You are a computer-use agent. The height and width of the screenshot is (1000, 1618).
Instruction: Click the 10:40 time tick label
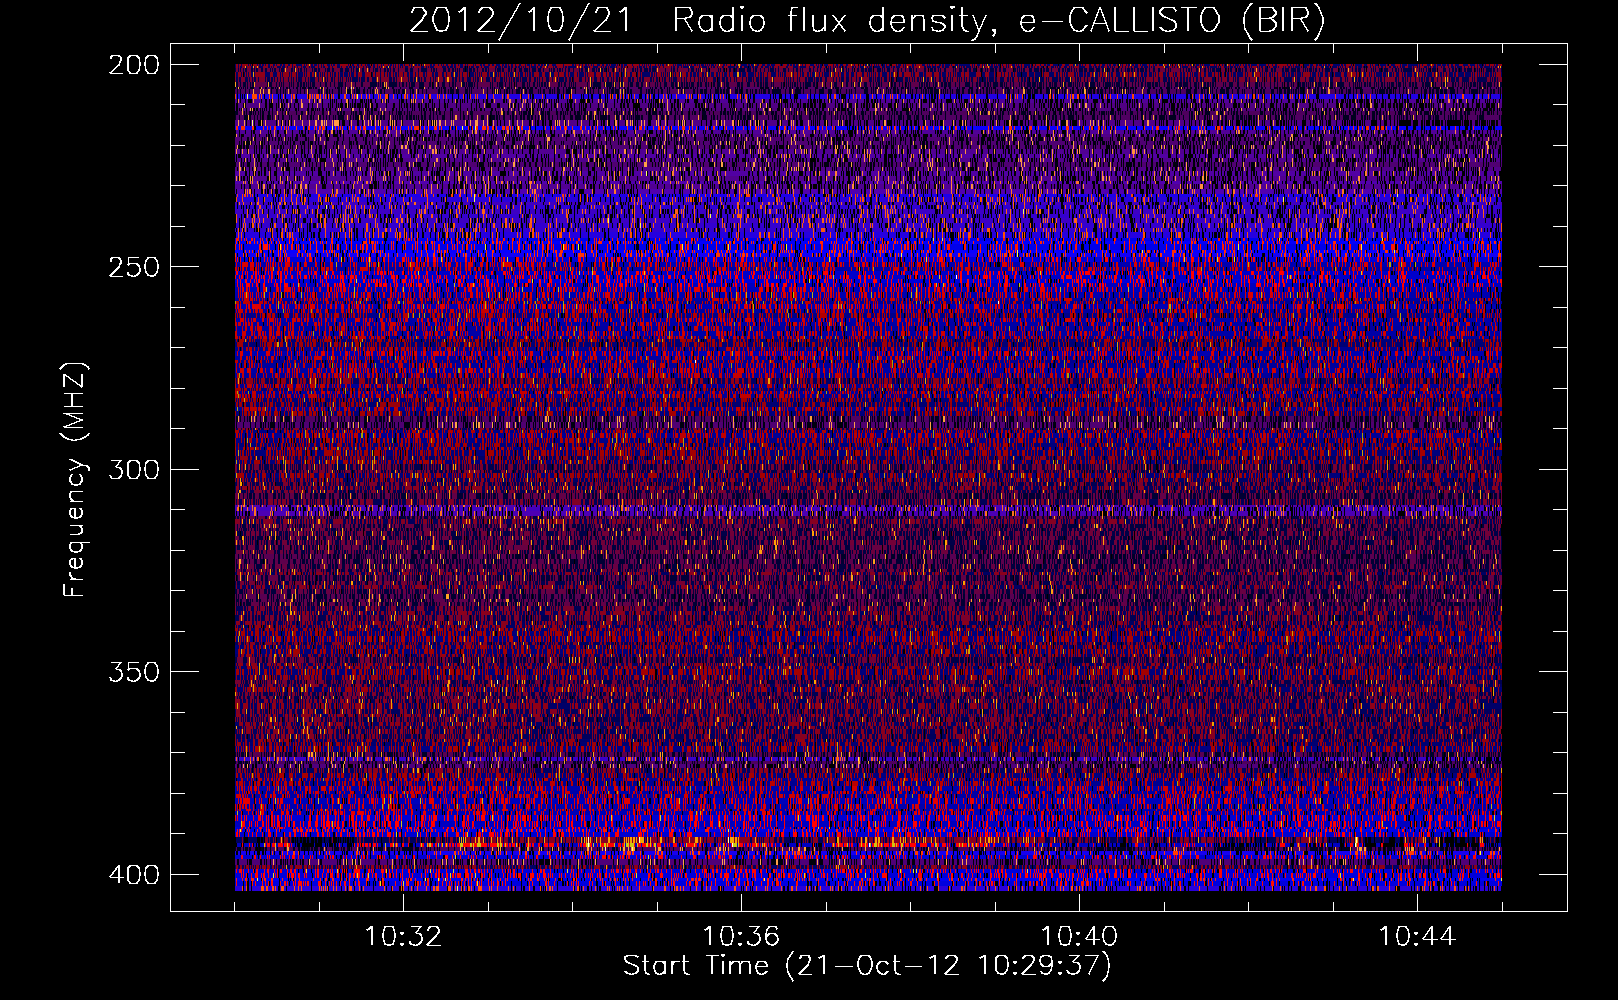click(1079, 937)
